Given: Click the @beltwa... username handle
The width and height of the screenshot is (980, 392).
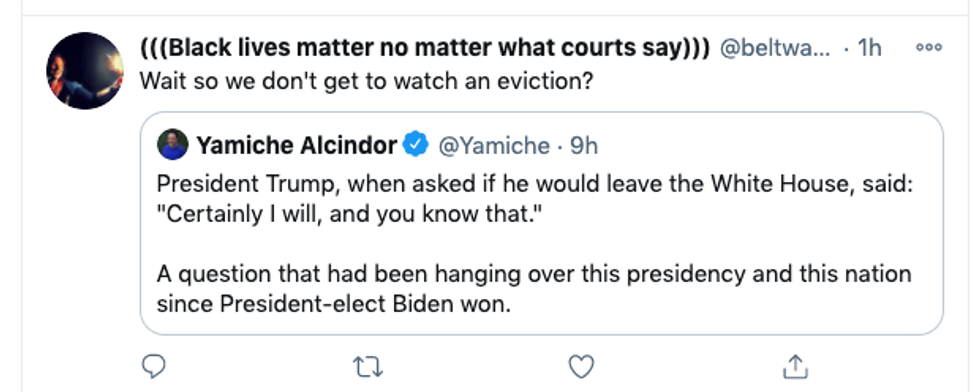Looking at the screenshot, I should click(x=775, y=48).
